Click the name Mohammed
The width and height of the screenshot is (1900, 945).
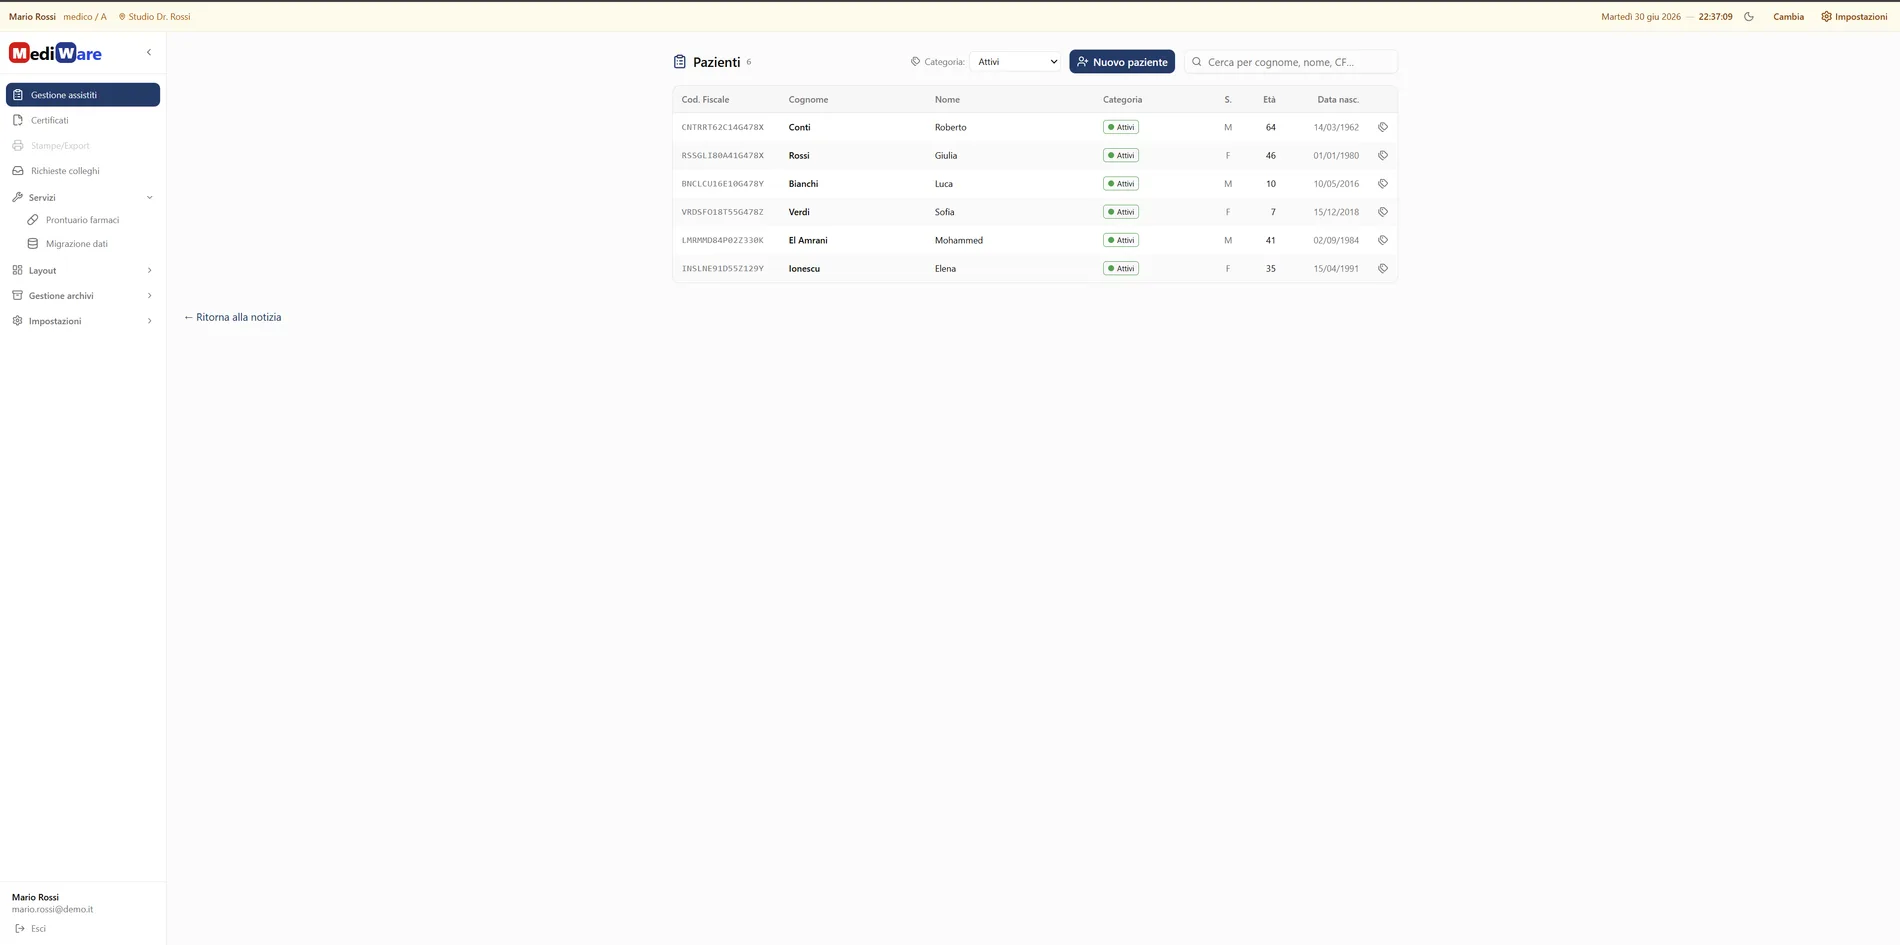[x=958, y=240]
